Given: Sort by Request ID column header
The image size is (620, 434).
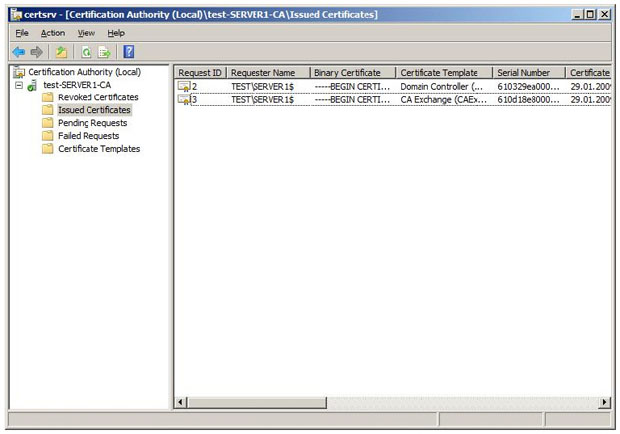Looking at the screenshot, I should 200,73.
